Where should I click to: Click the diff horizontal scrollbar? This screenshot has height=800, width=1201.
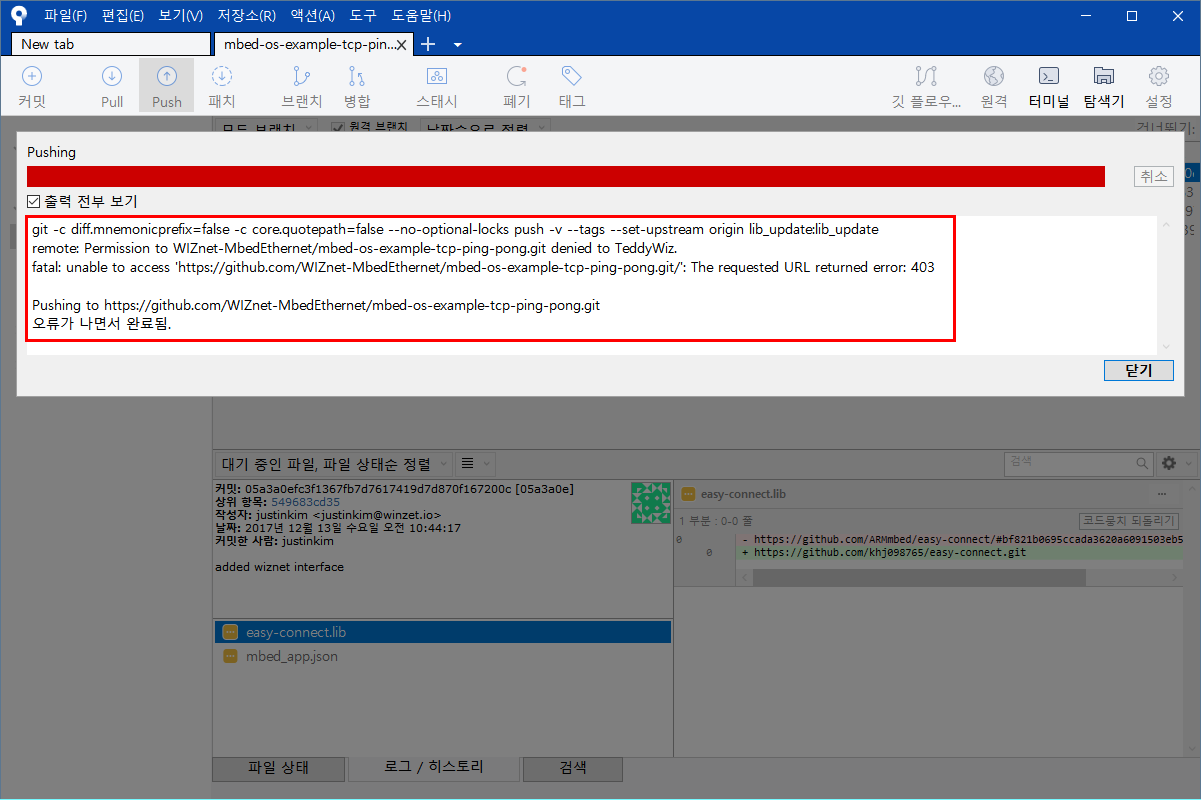click(918, 578)
